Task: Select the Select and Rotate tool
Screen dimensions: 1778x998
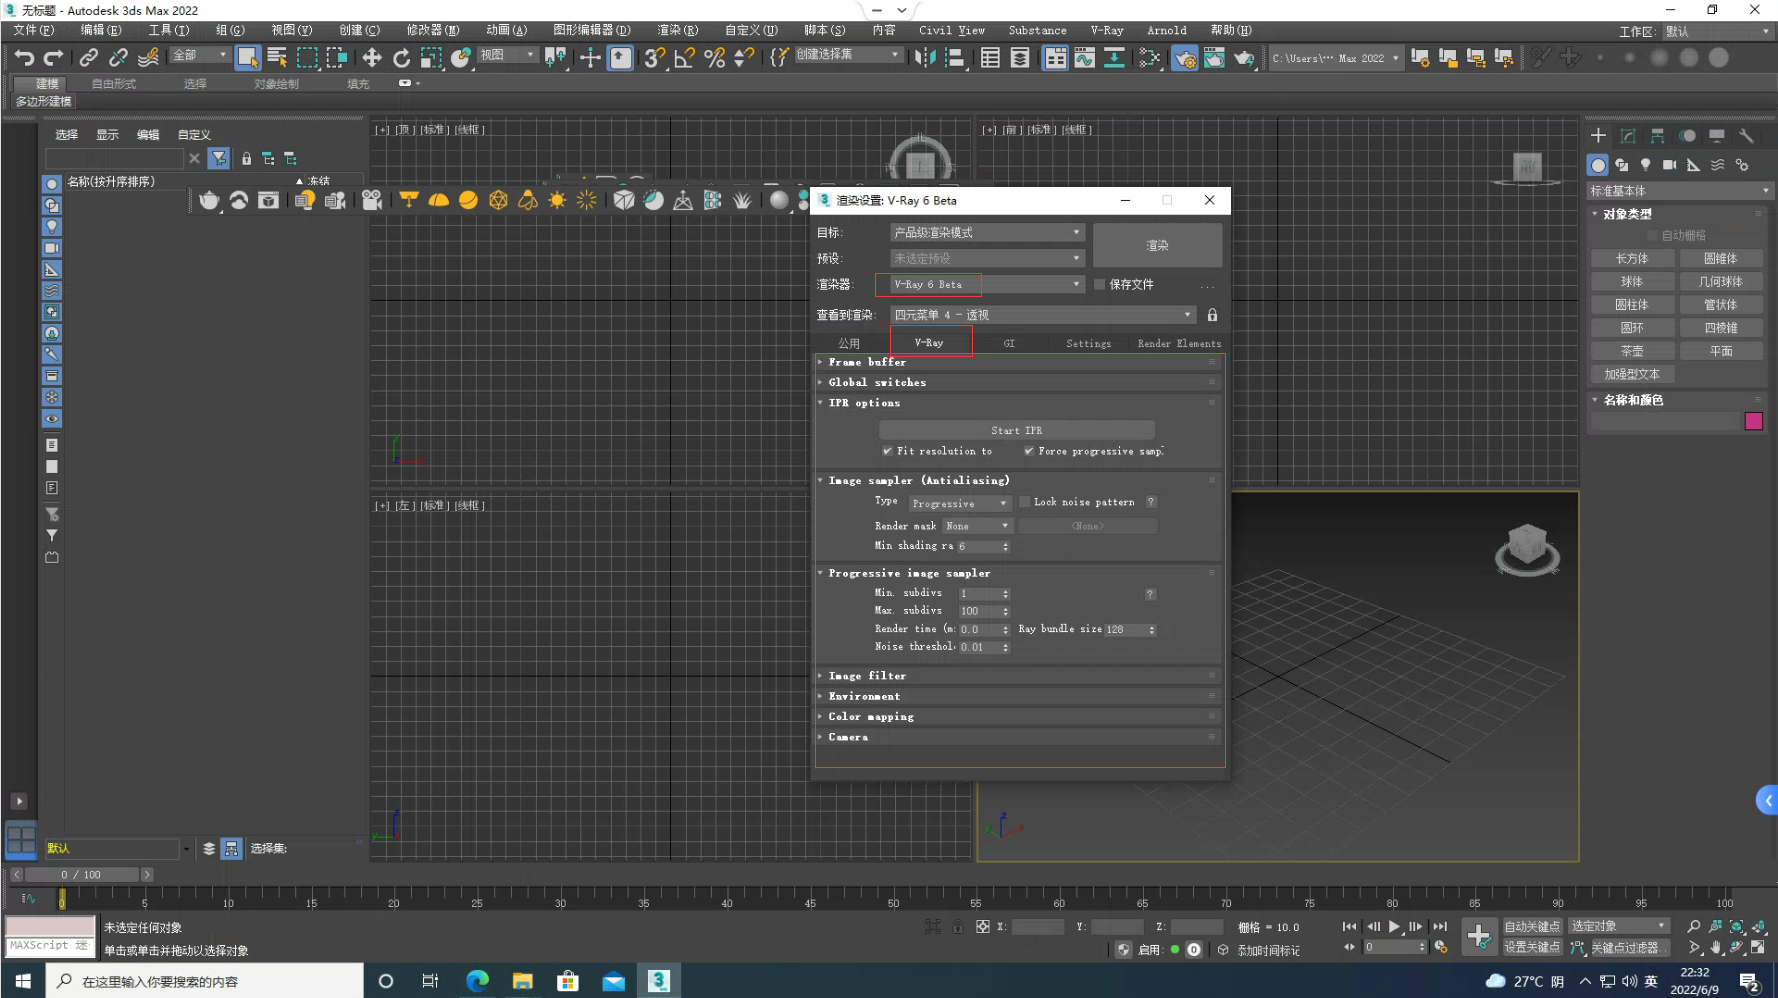Action: click(x=401, y=58)
